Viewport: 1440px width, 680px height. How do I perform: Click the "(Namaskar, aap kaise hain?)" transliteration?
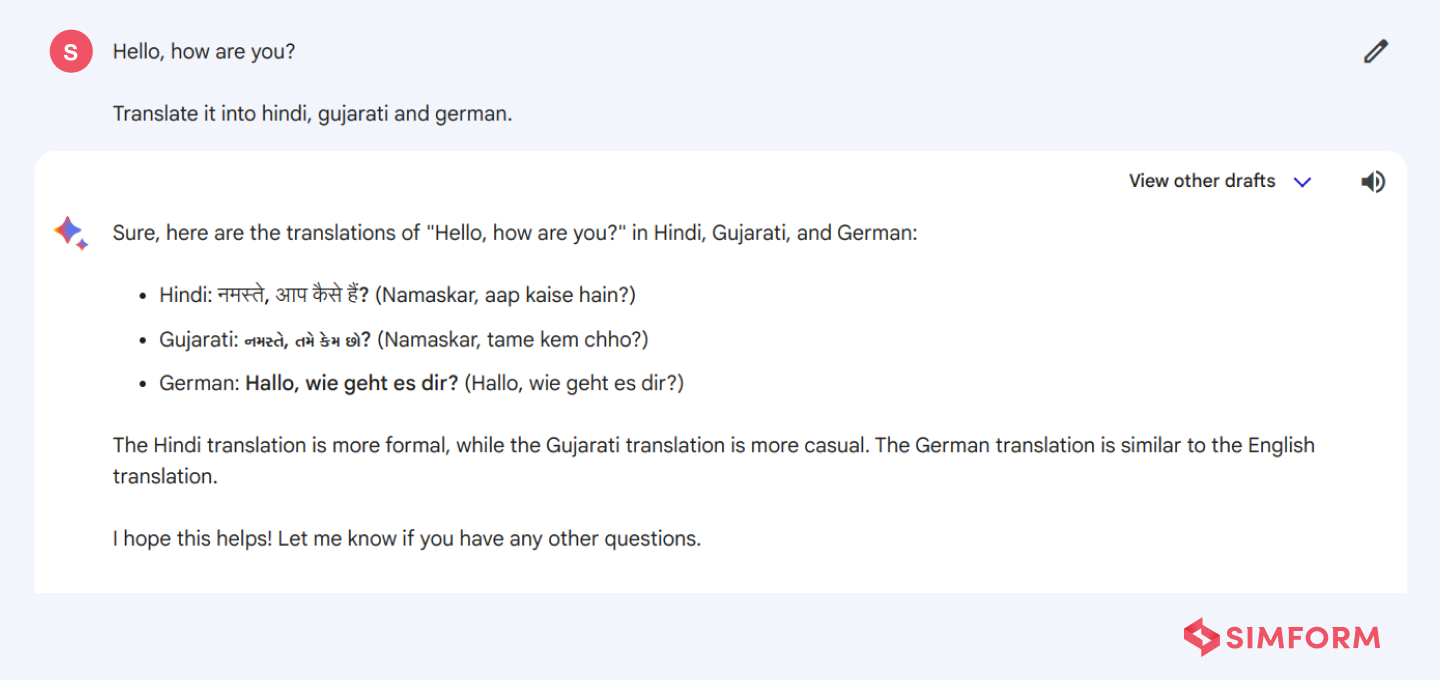pos(506,295)
